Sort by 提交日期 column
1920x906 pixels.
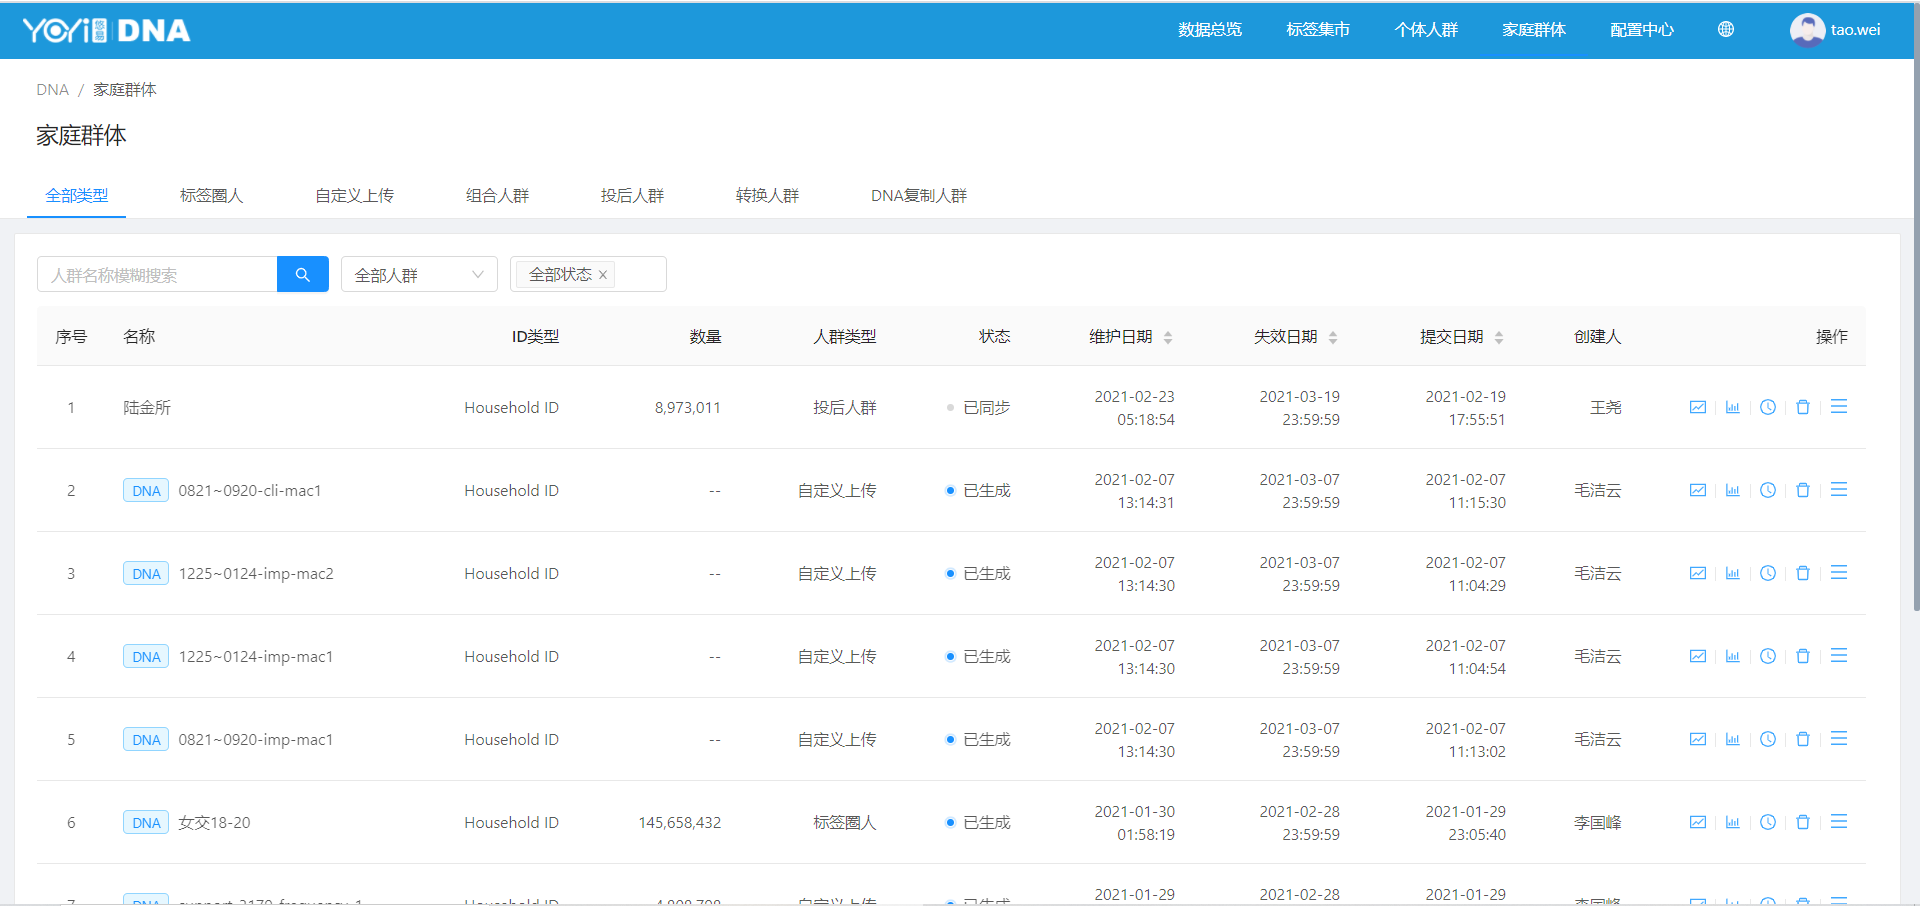click(x=1498, y=337)
